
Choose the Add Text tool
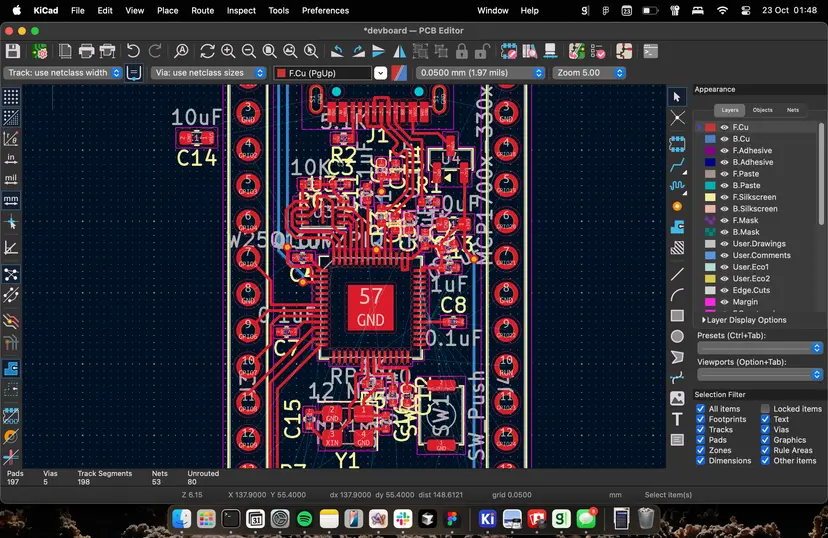tap(677, 419)
